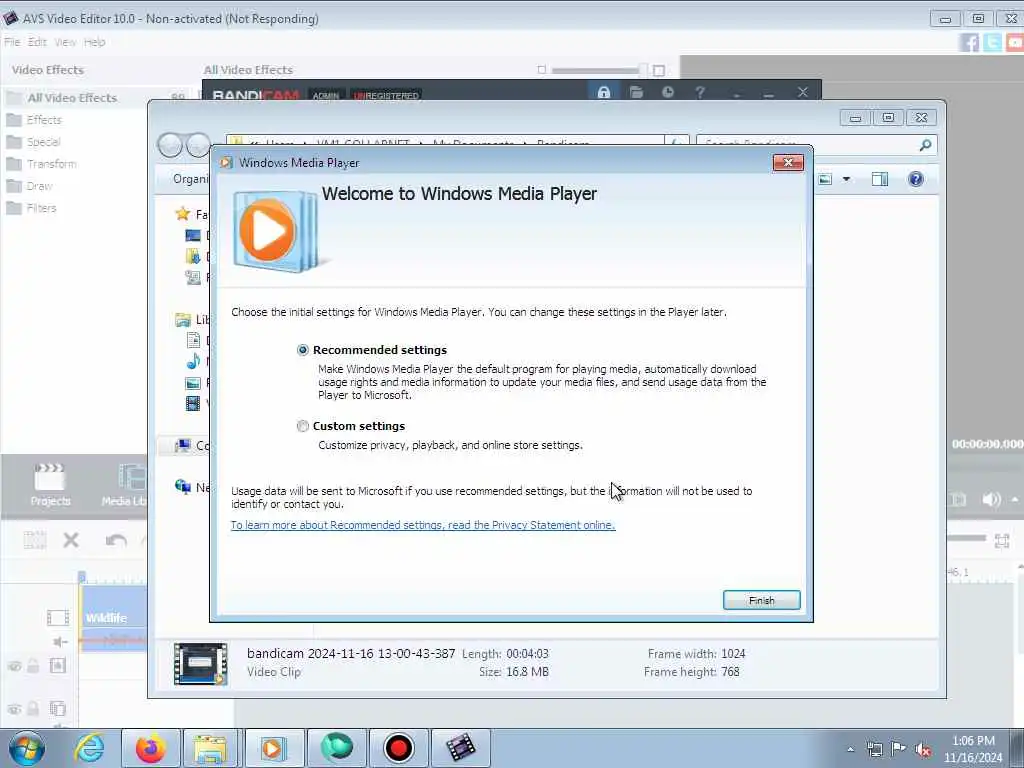Open the Privacy Statement online link
The height and width of the screenshot is (768, 1024).
423,525
